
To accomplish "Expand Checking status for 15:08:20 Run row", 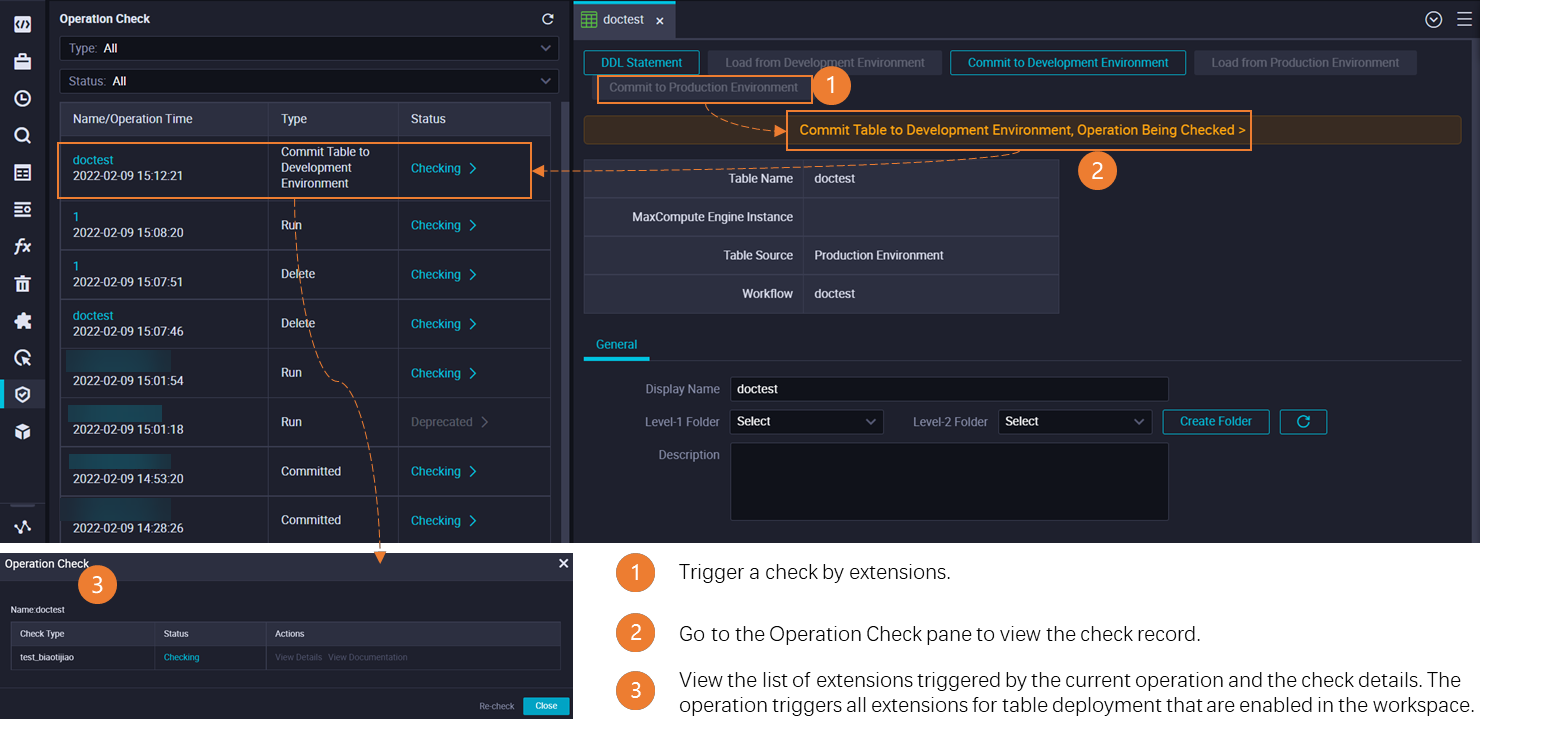I will pyautogui.click(x=444, y=226).
